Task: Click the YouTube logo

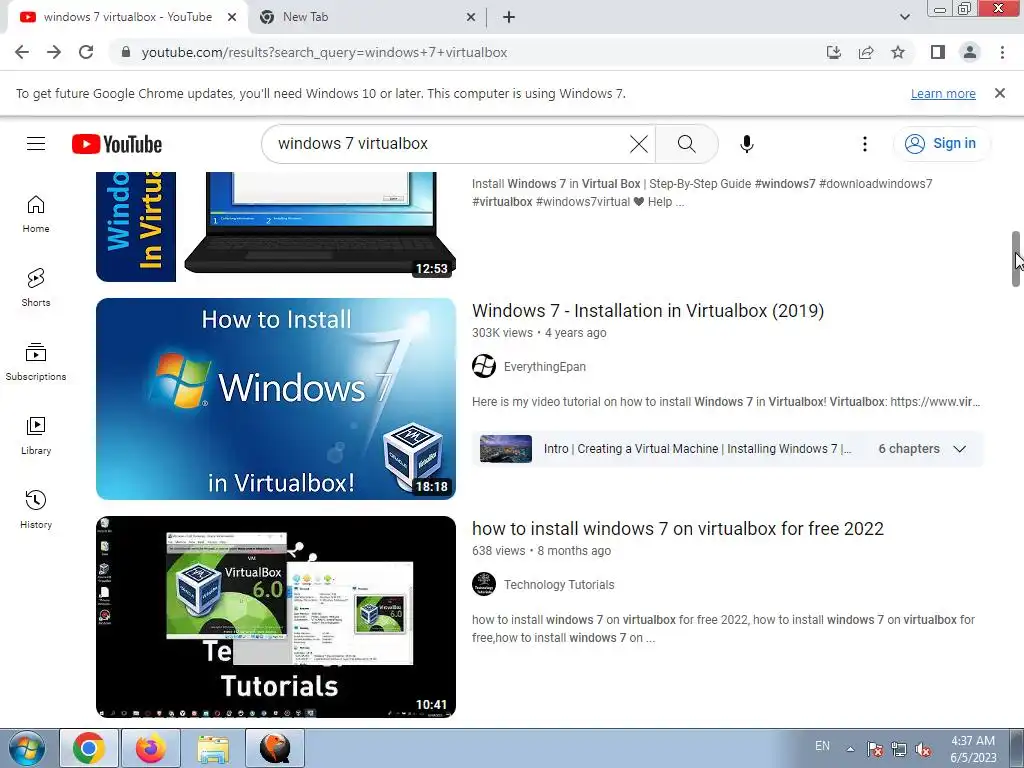Action: (117, 144)
